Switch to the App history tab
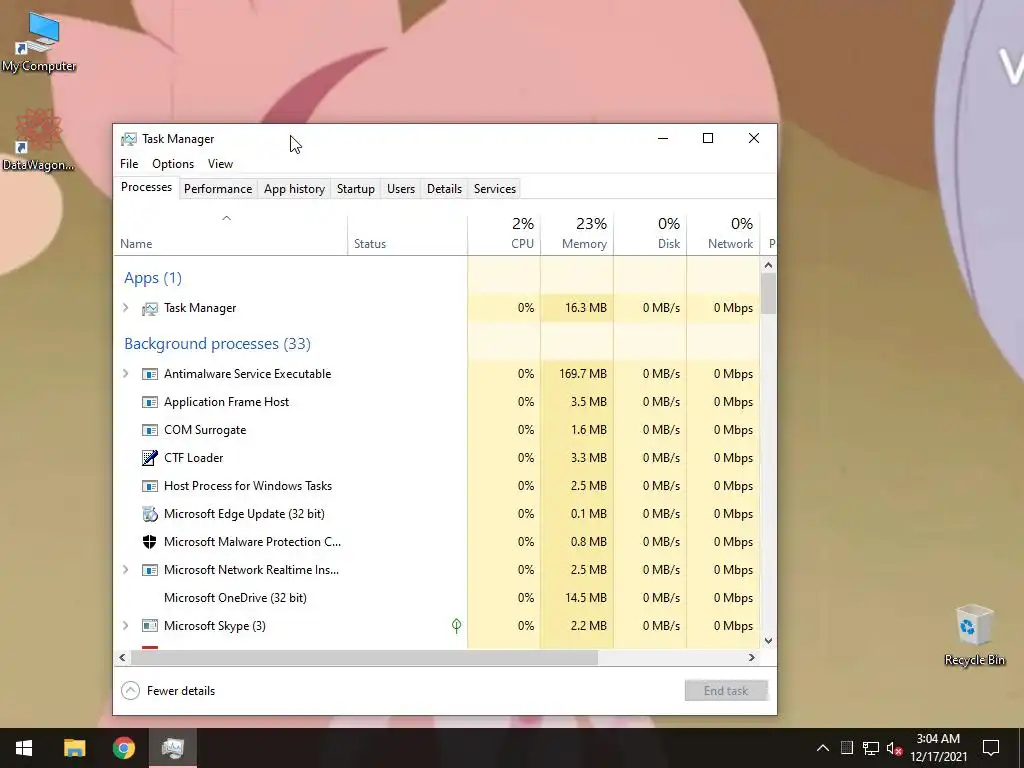The height and width of the screenshot is (768, 1024). tap(294, 189)
